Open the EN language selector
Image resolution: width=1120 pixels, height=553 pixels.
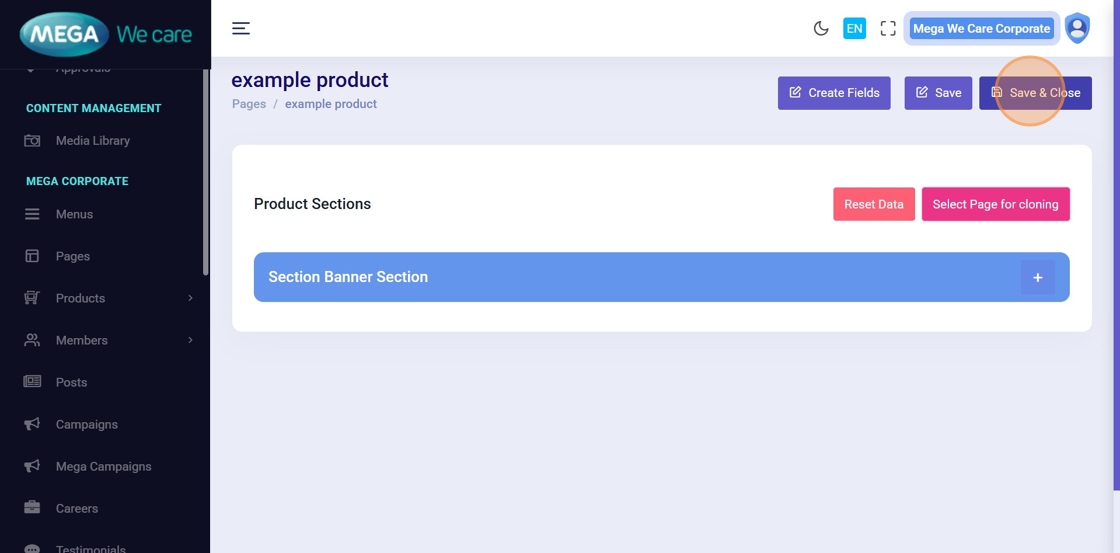[854, 28]
